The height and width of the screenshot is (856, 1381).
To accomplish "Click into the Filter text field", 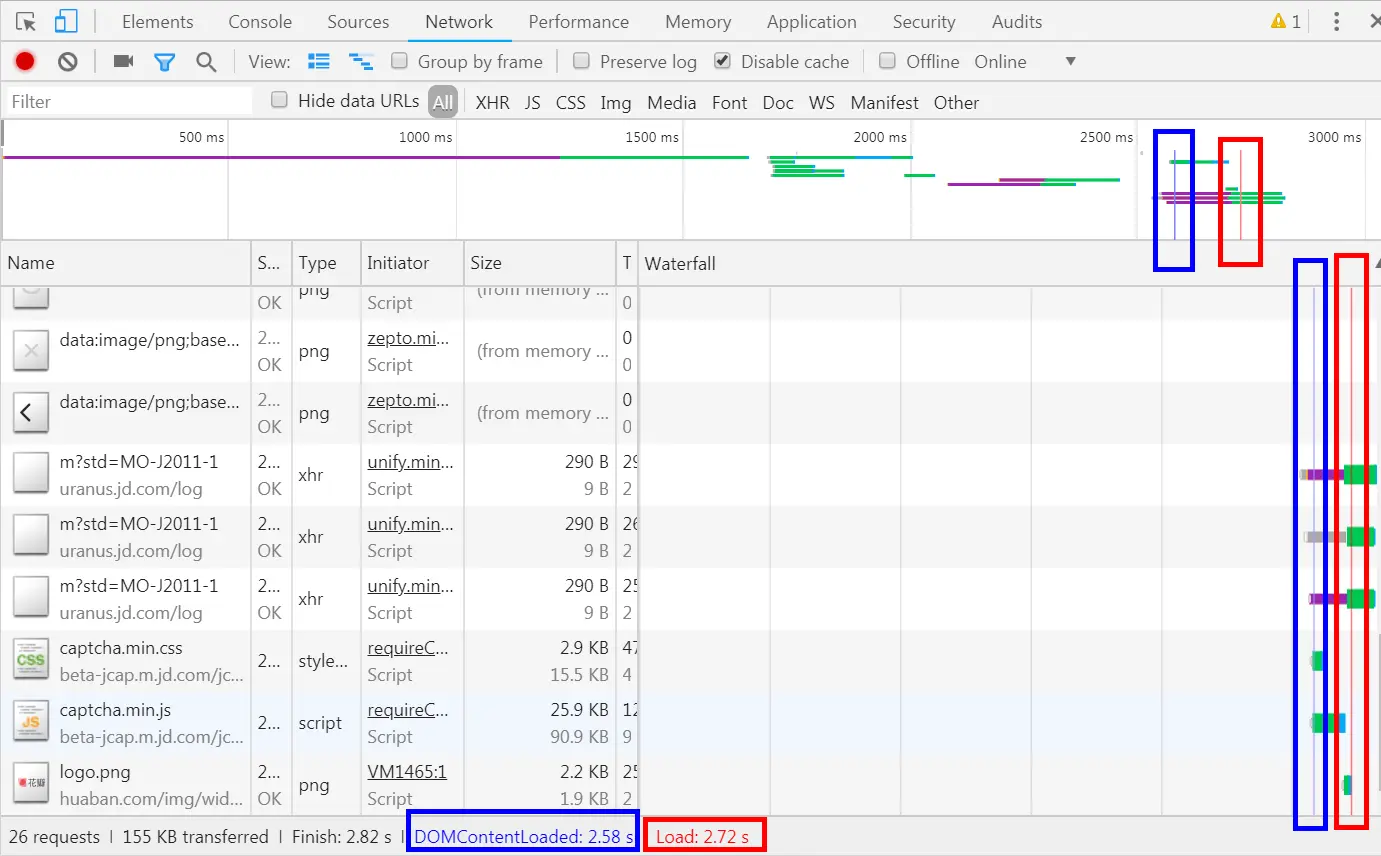I will click(x=130, y=101).
